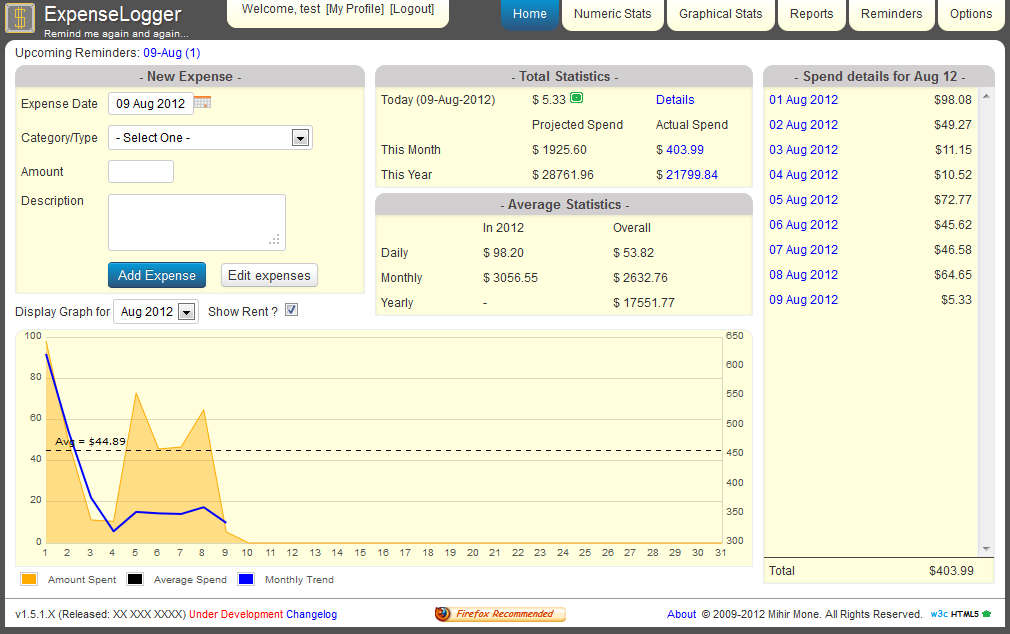This screenshot has height=634, width=1010.
Task: Go to the Reminders tab
Action: click(891, 14)
